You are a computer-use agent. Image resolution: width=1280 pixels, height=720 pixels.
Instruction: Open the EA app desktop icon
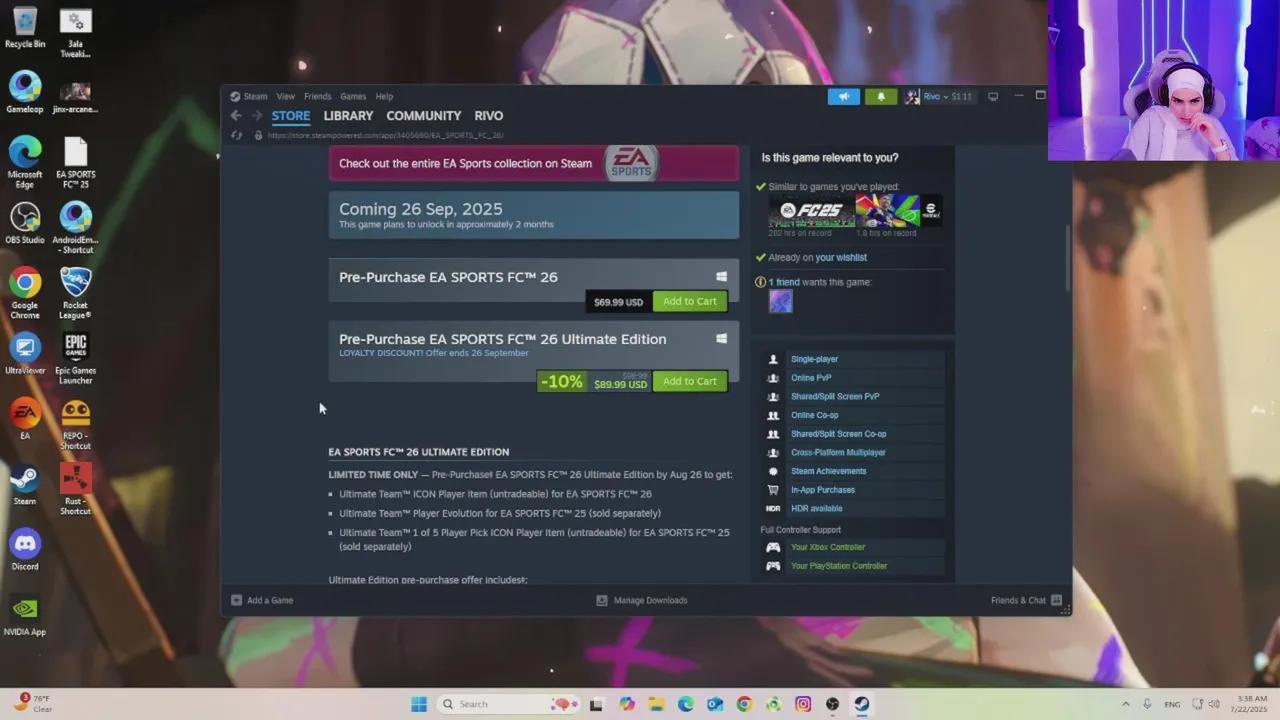pos(25,419)
